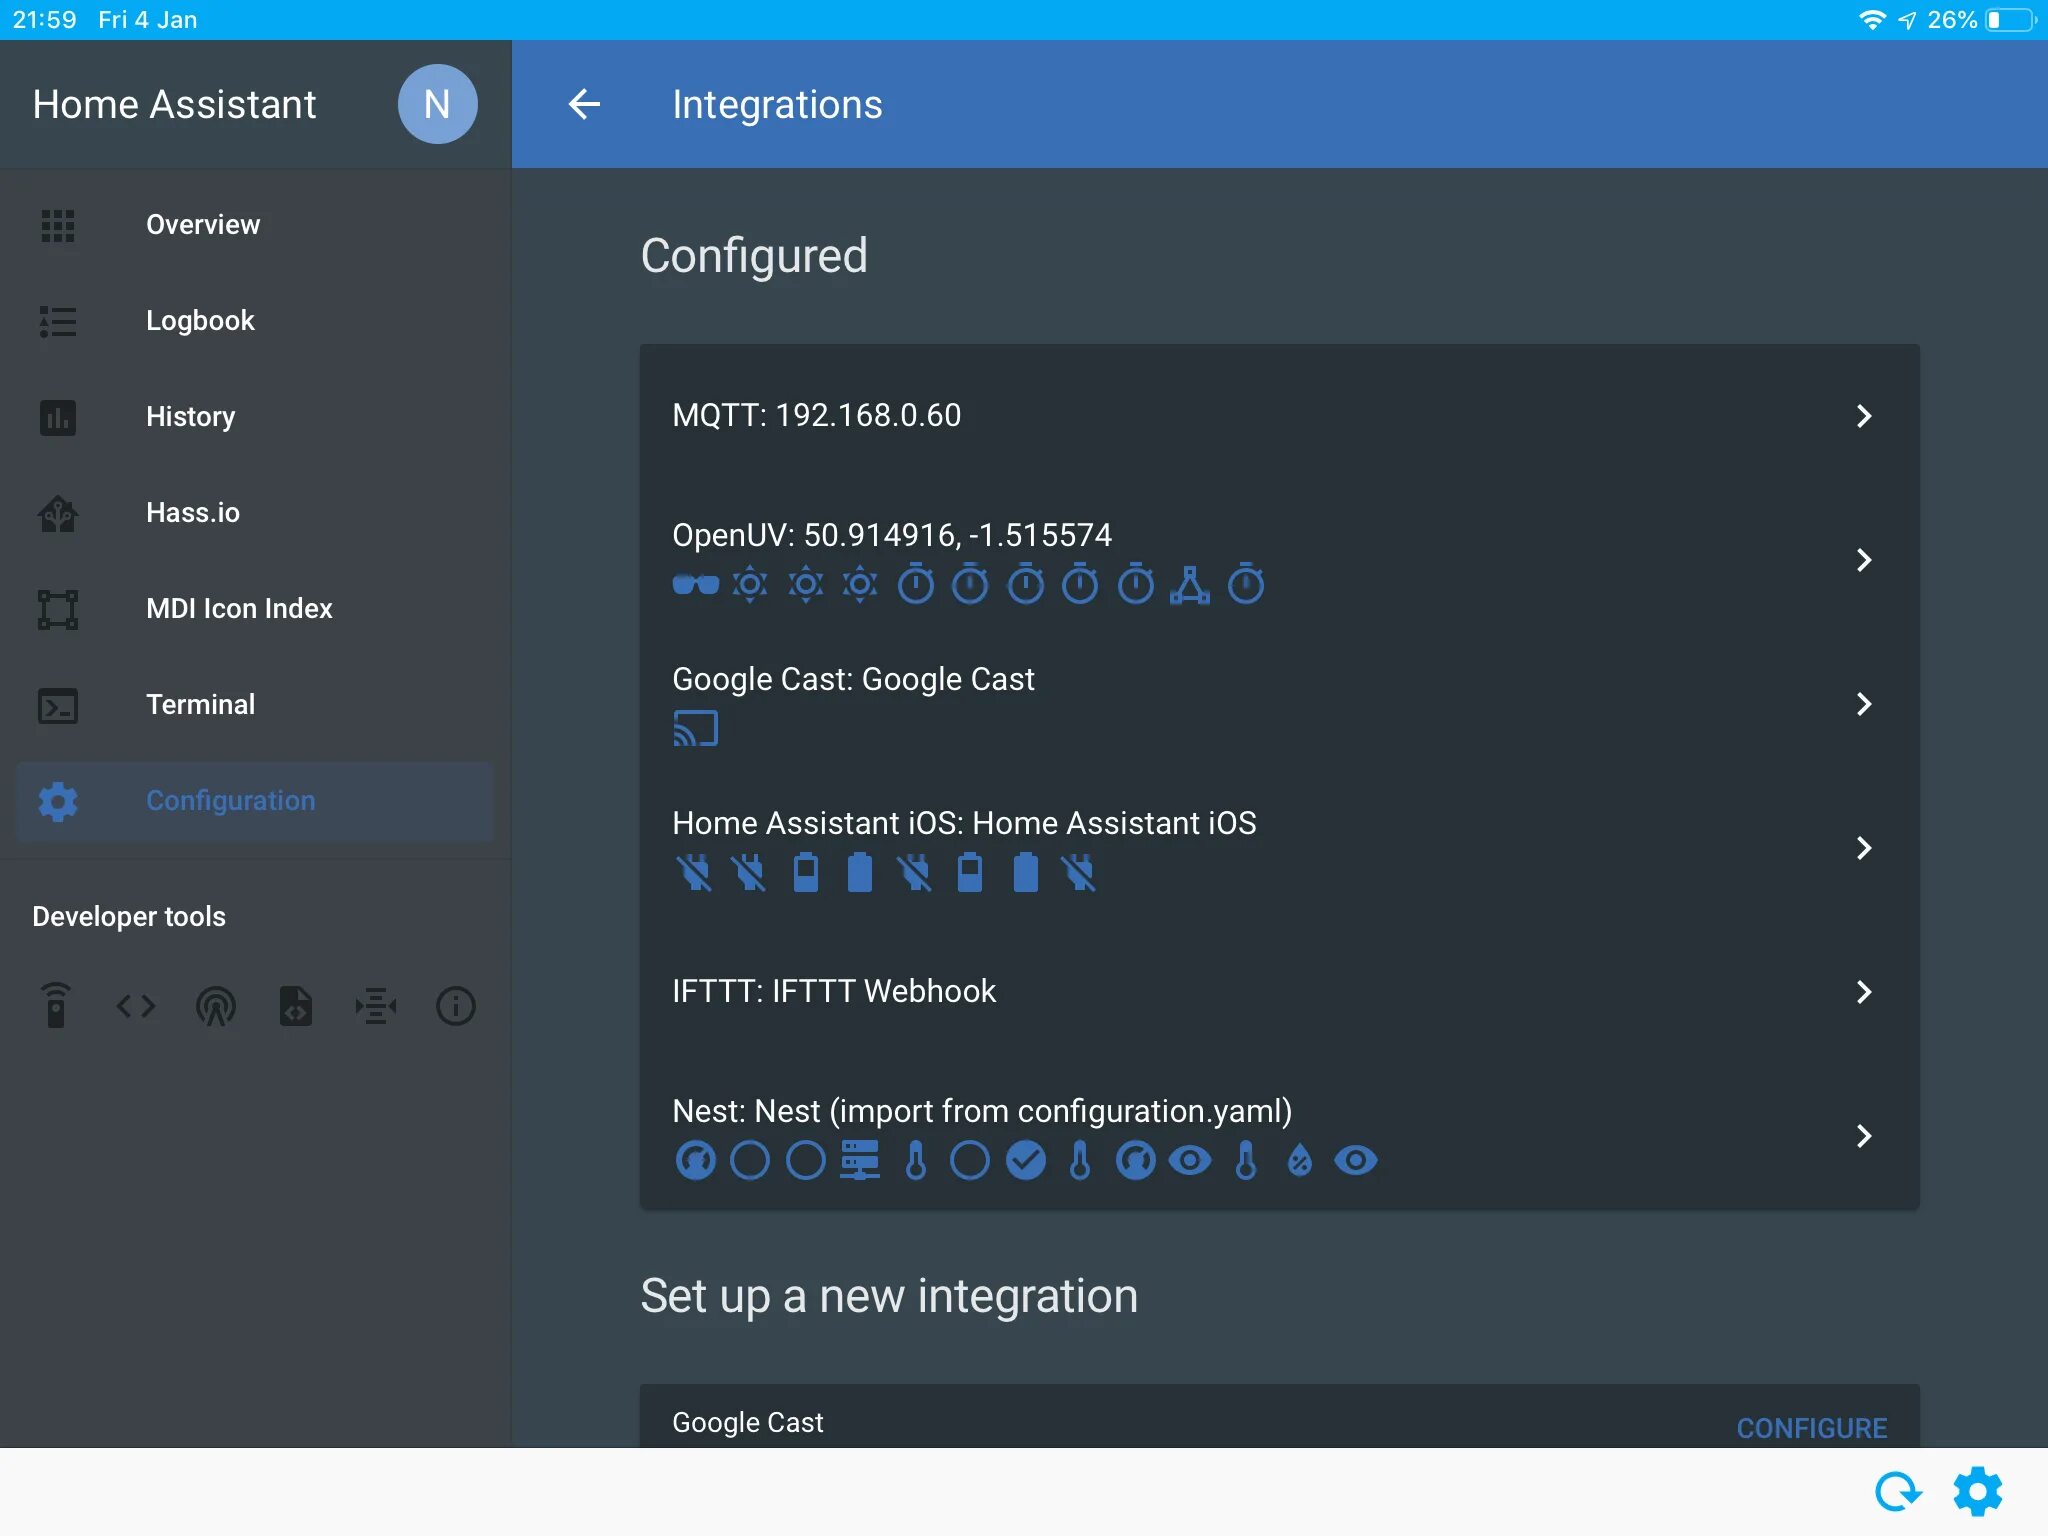The image size is (2048, 1536).
Task: Expand the MQTT 192.168.0.60 integration
Action: [1863, 416]
